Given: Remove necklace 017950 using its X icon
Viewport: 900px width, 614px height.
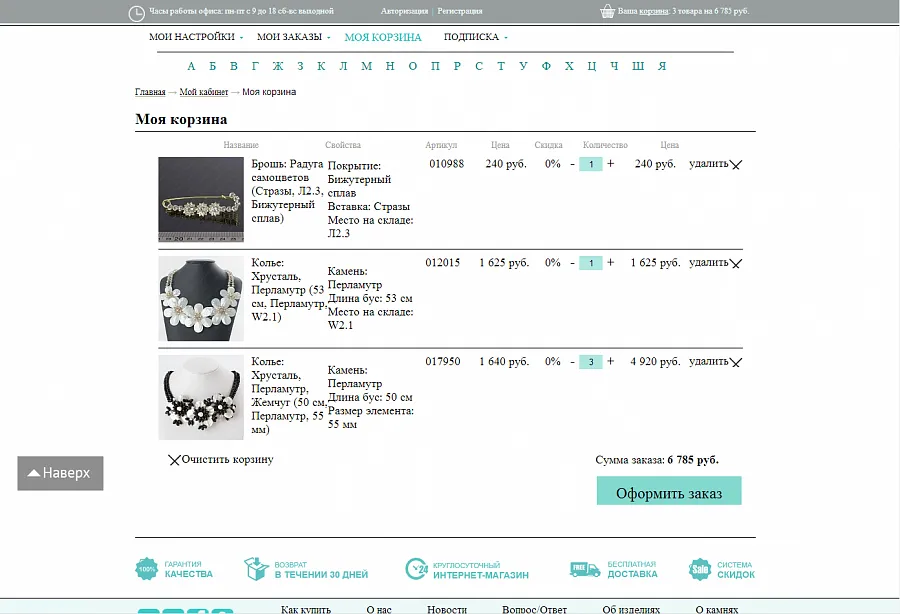Looking at the screenshot, I should (x=736, y=362).
